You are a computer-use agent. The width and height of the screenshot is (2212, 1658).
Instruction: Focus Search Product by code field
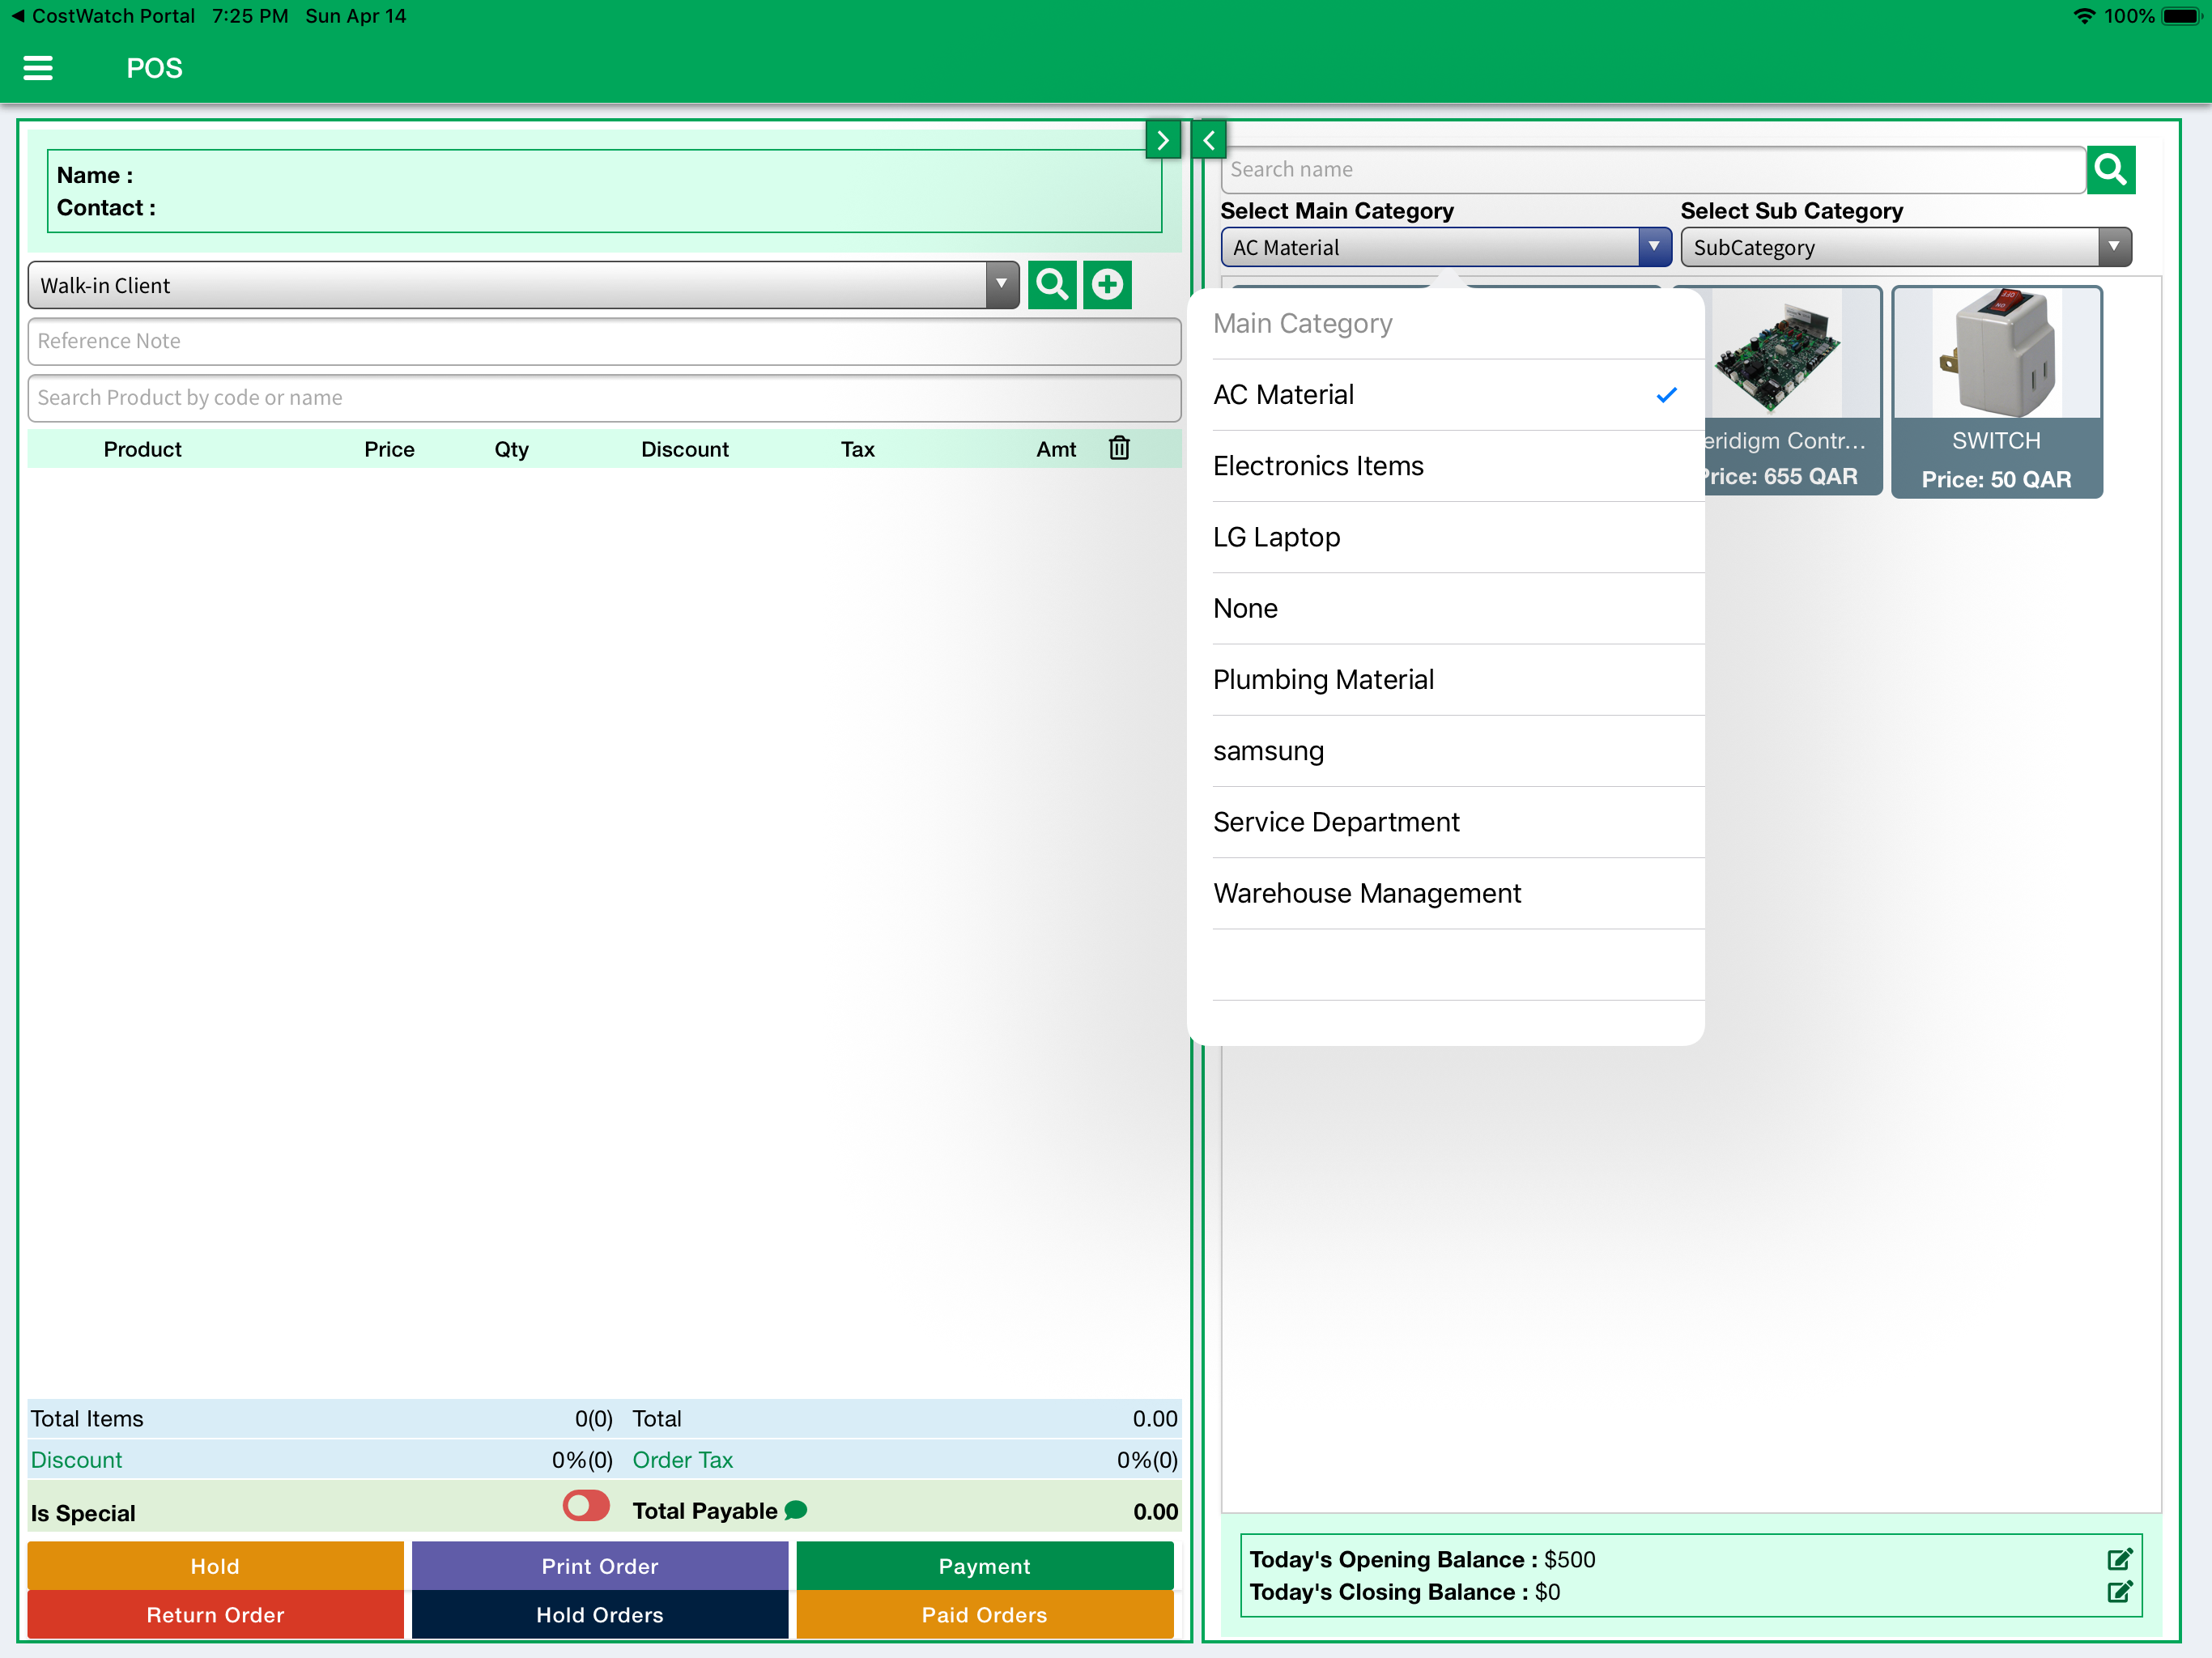tap(604, 397)
